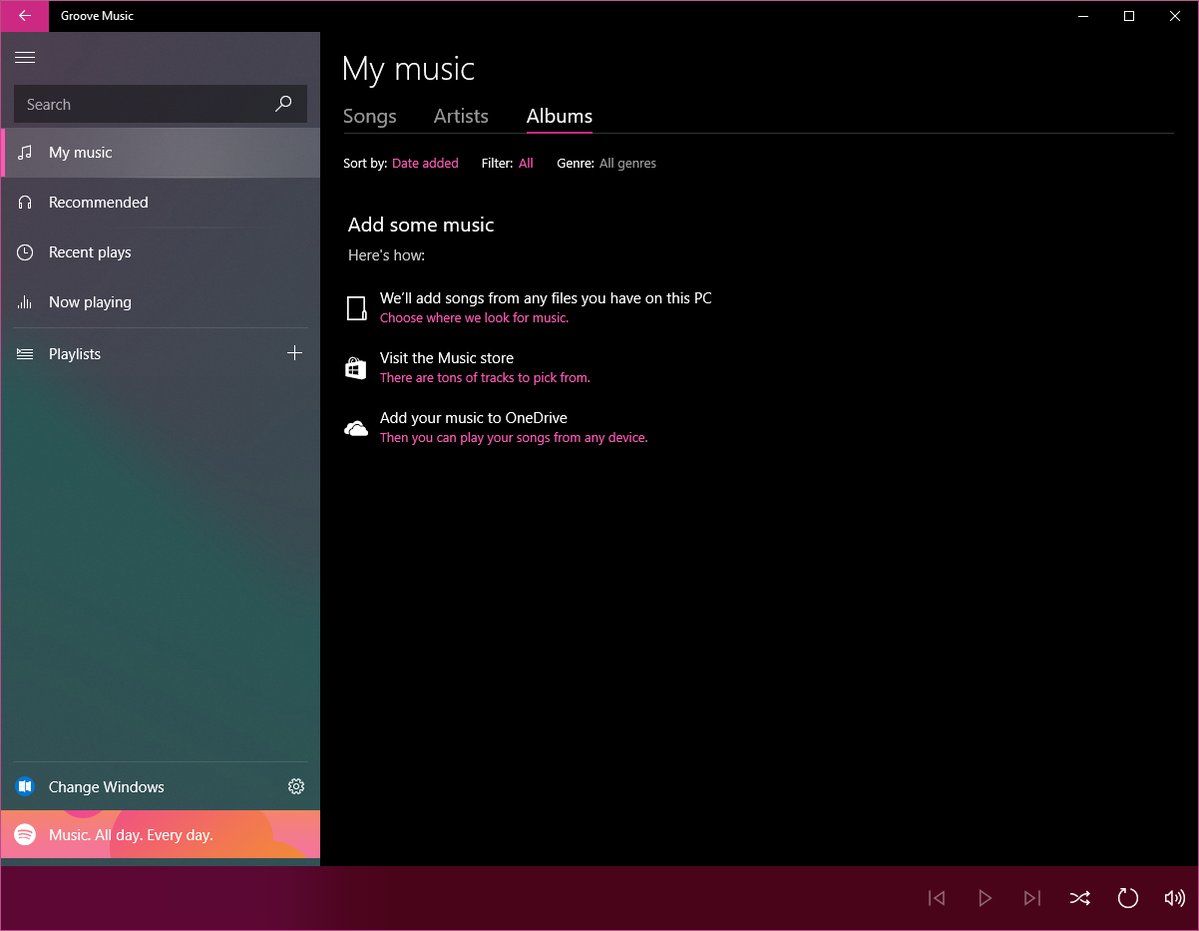Open Now playing view
The image size is (1199, 931).
click(x=161, y=302)
